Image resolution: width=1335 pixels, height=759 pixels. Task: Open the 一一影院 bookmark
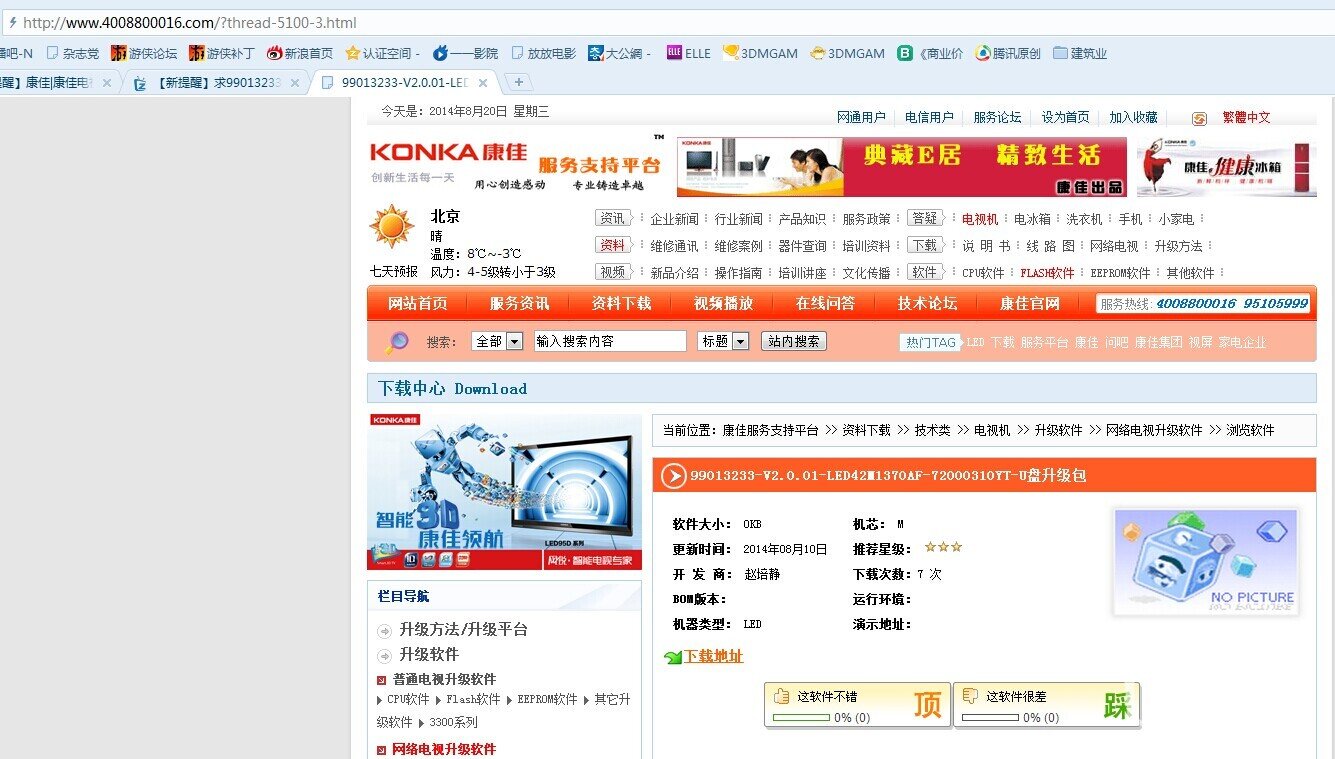466,53
